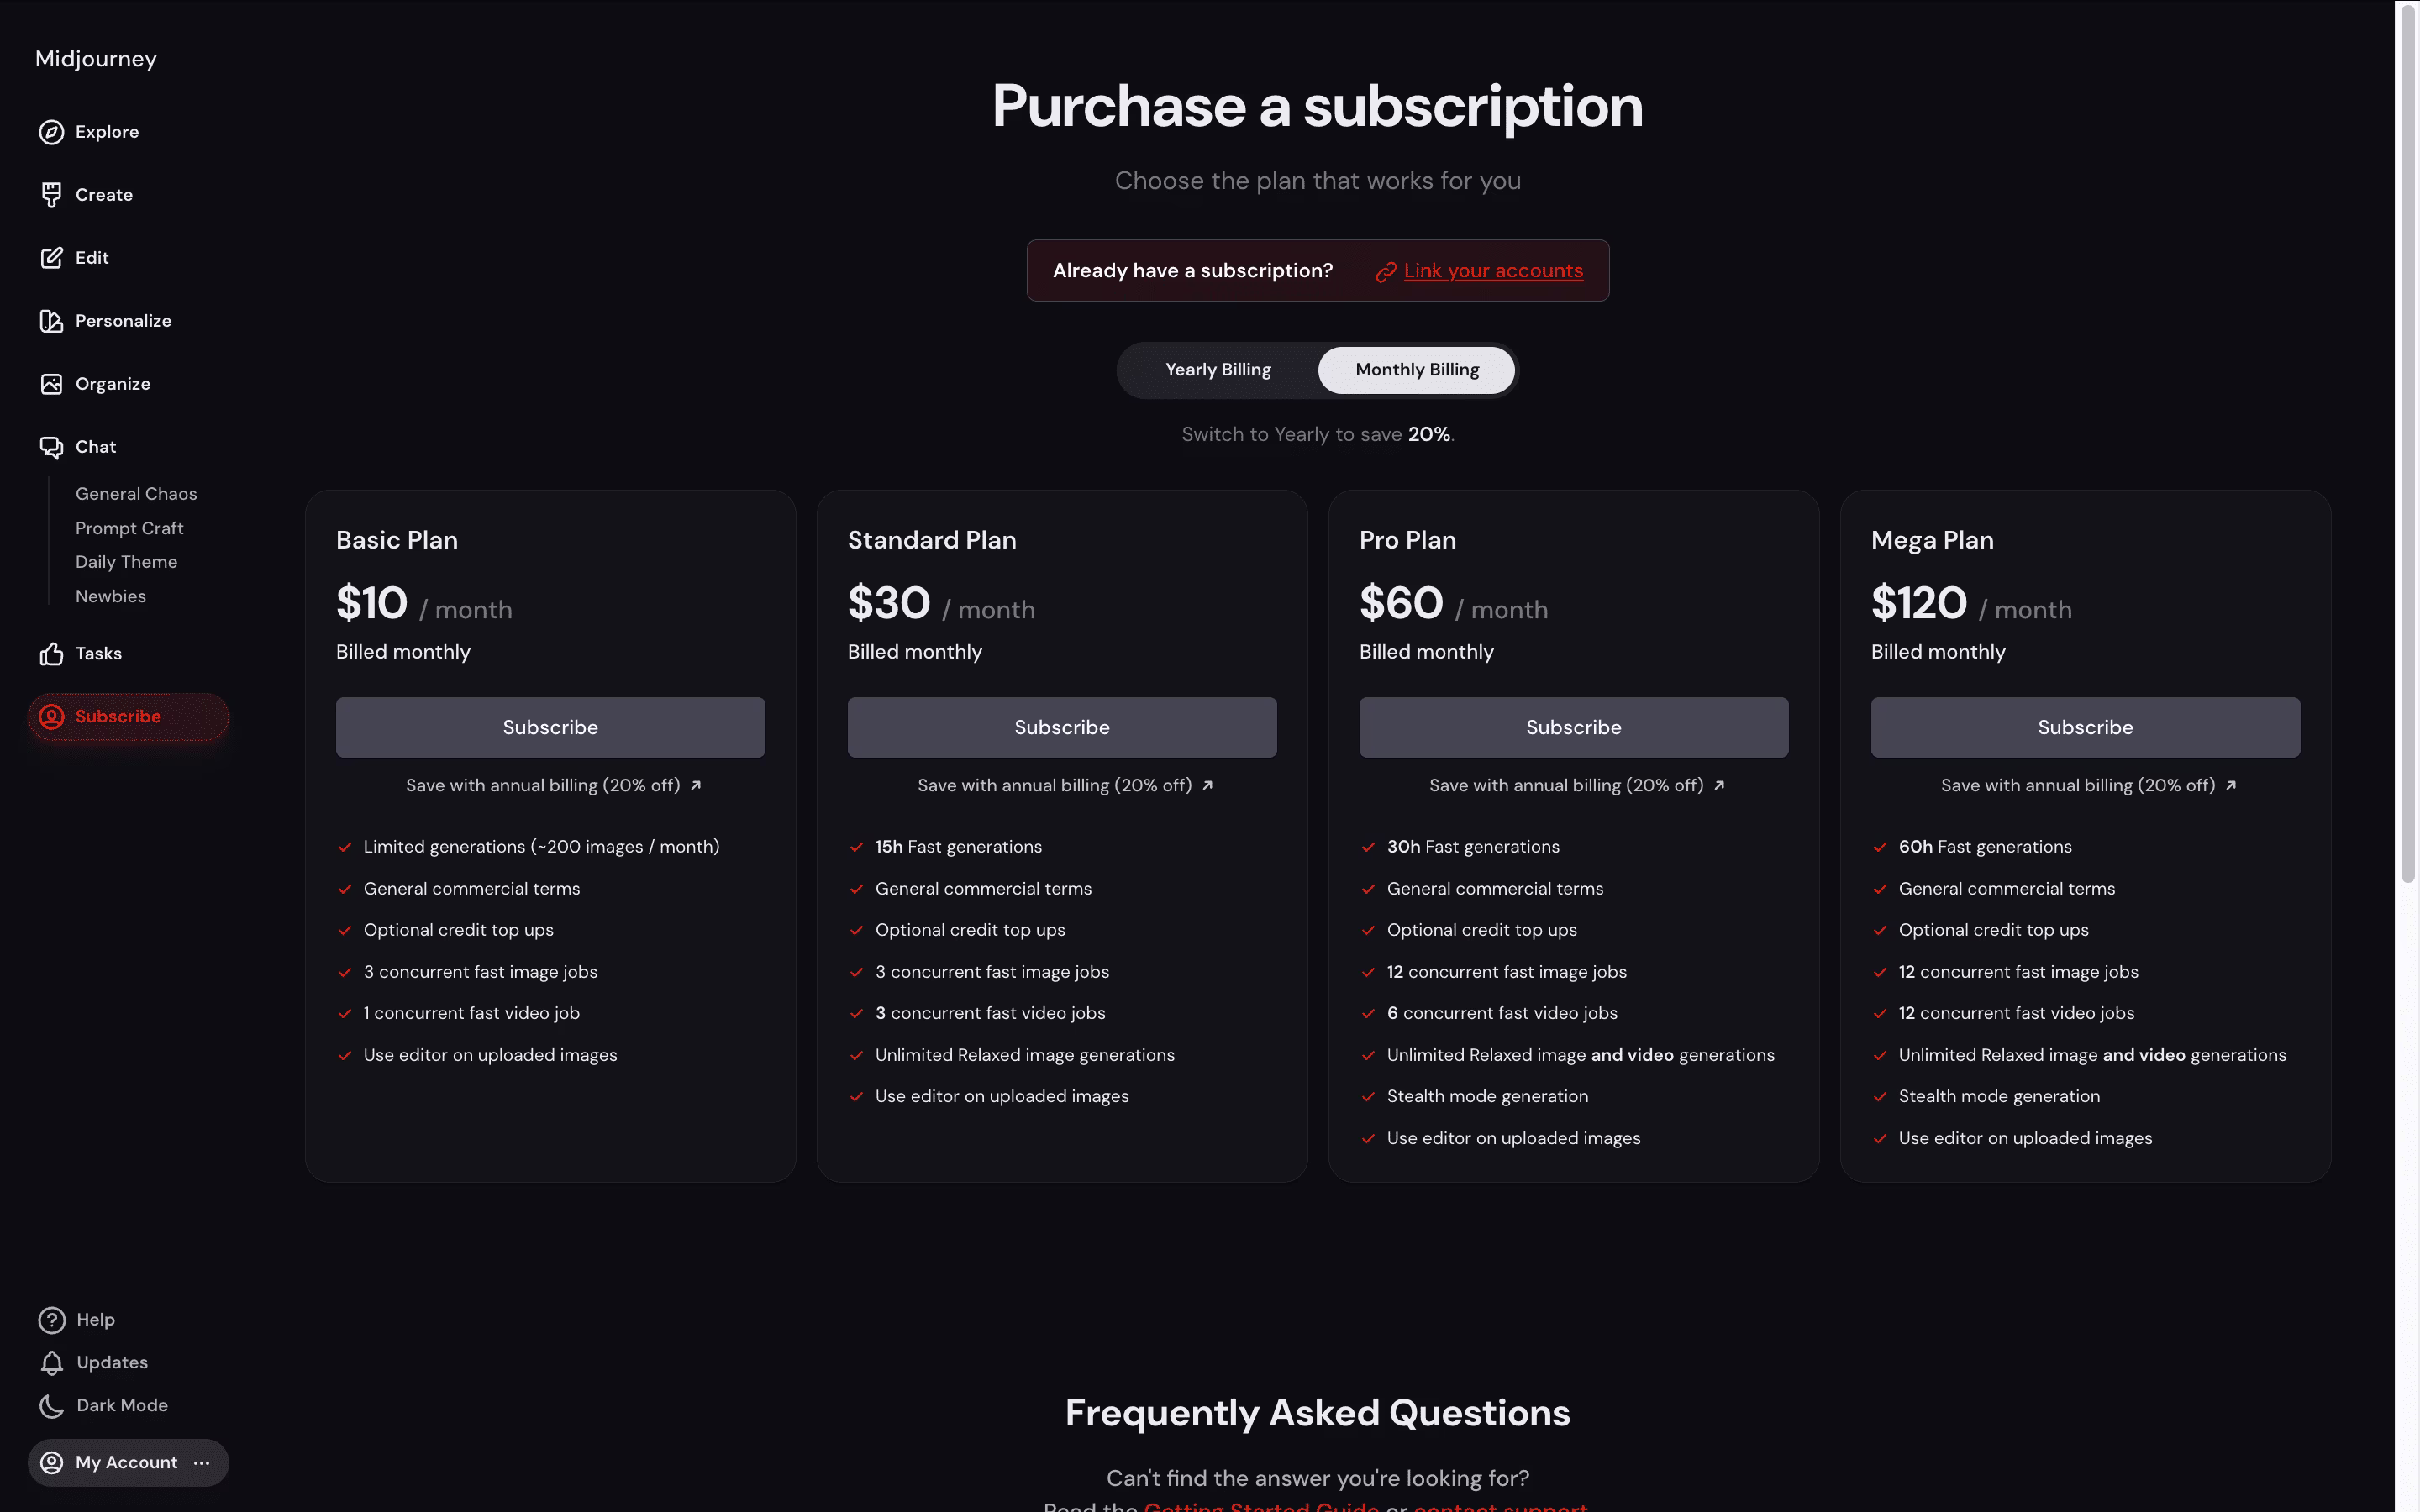This screenshot has width=2420, height=1512.
Task: Click the Organize image icon
Action: (51, 384)
